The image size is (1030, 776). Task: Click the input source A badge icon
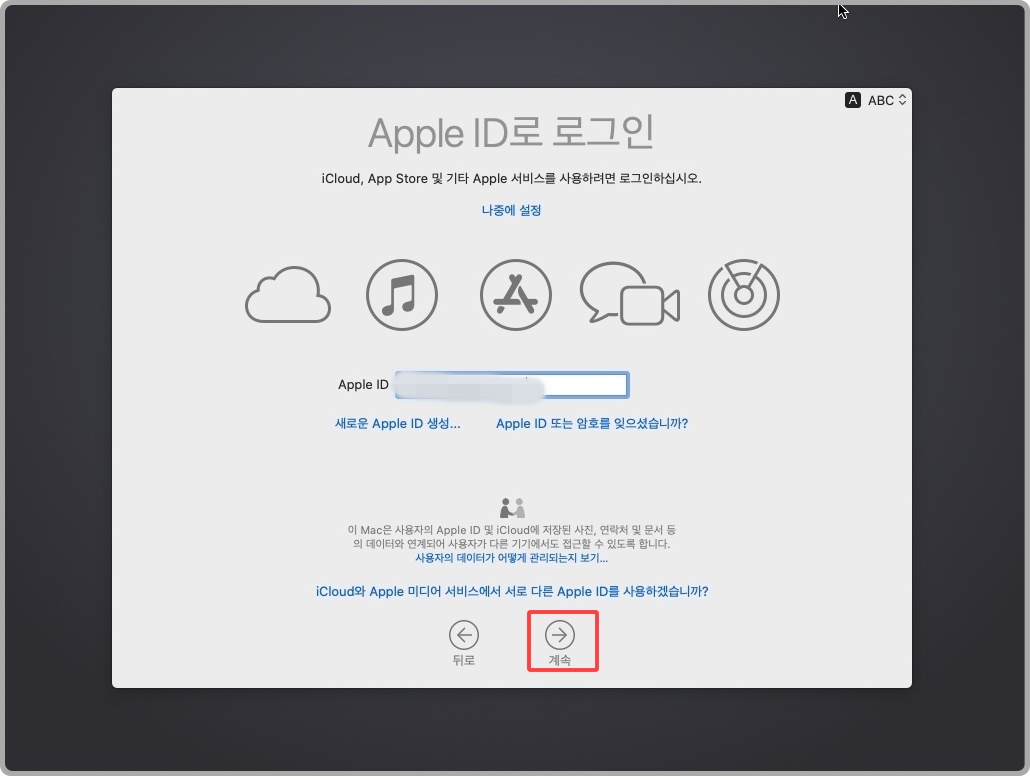[853, 100]
